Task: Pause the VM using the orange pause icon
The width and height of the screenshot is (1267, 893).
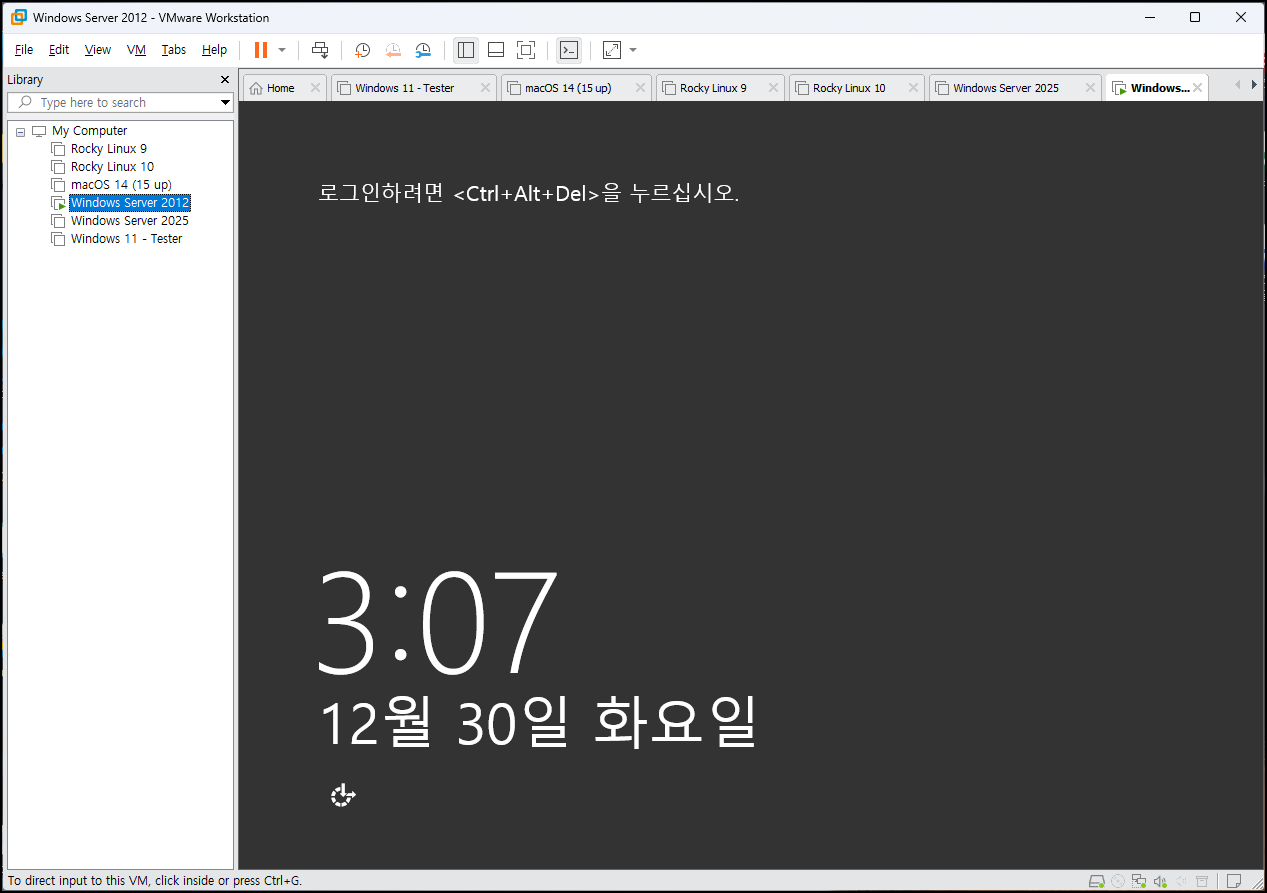Action: pos(261,49)
